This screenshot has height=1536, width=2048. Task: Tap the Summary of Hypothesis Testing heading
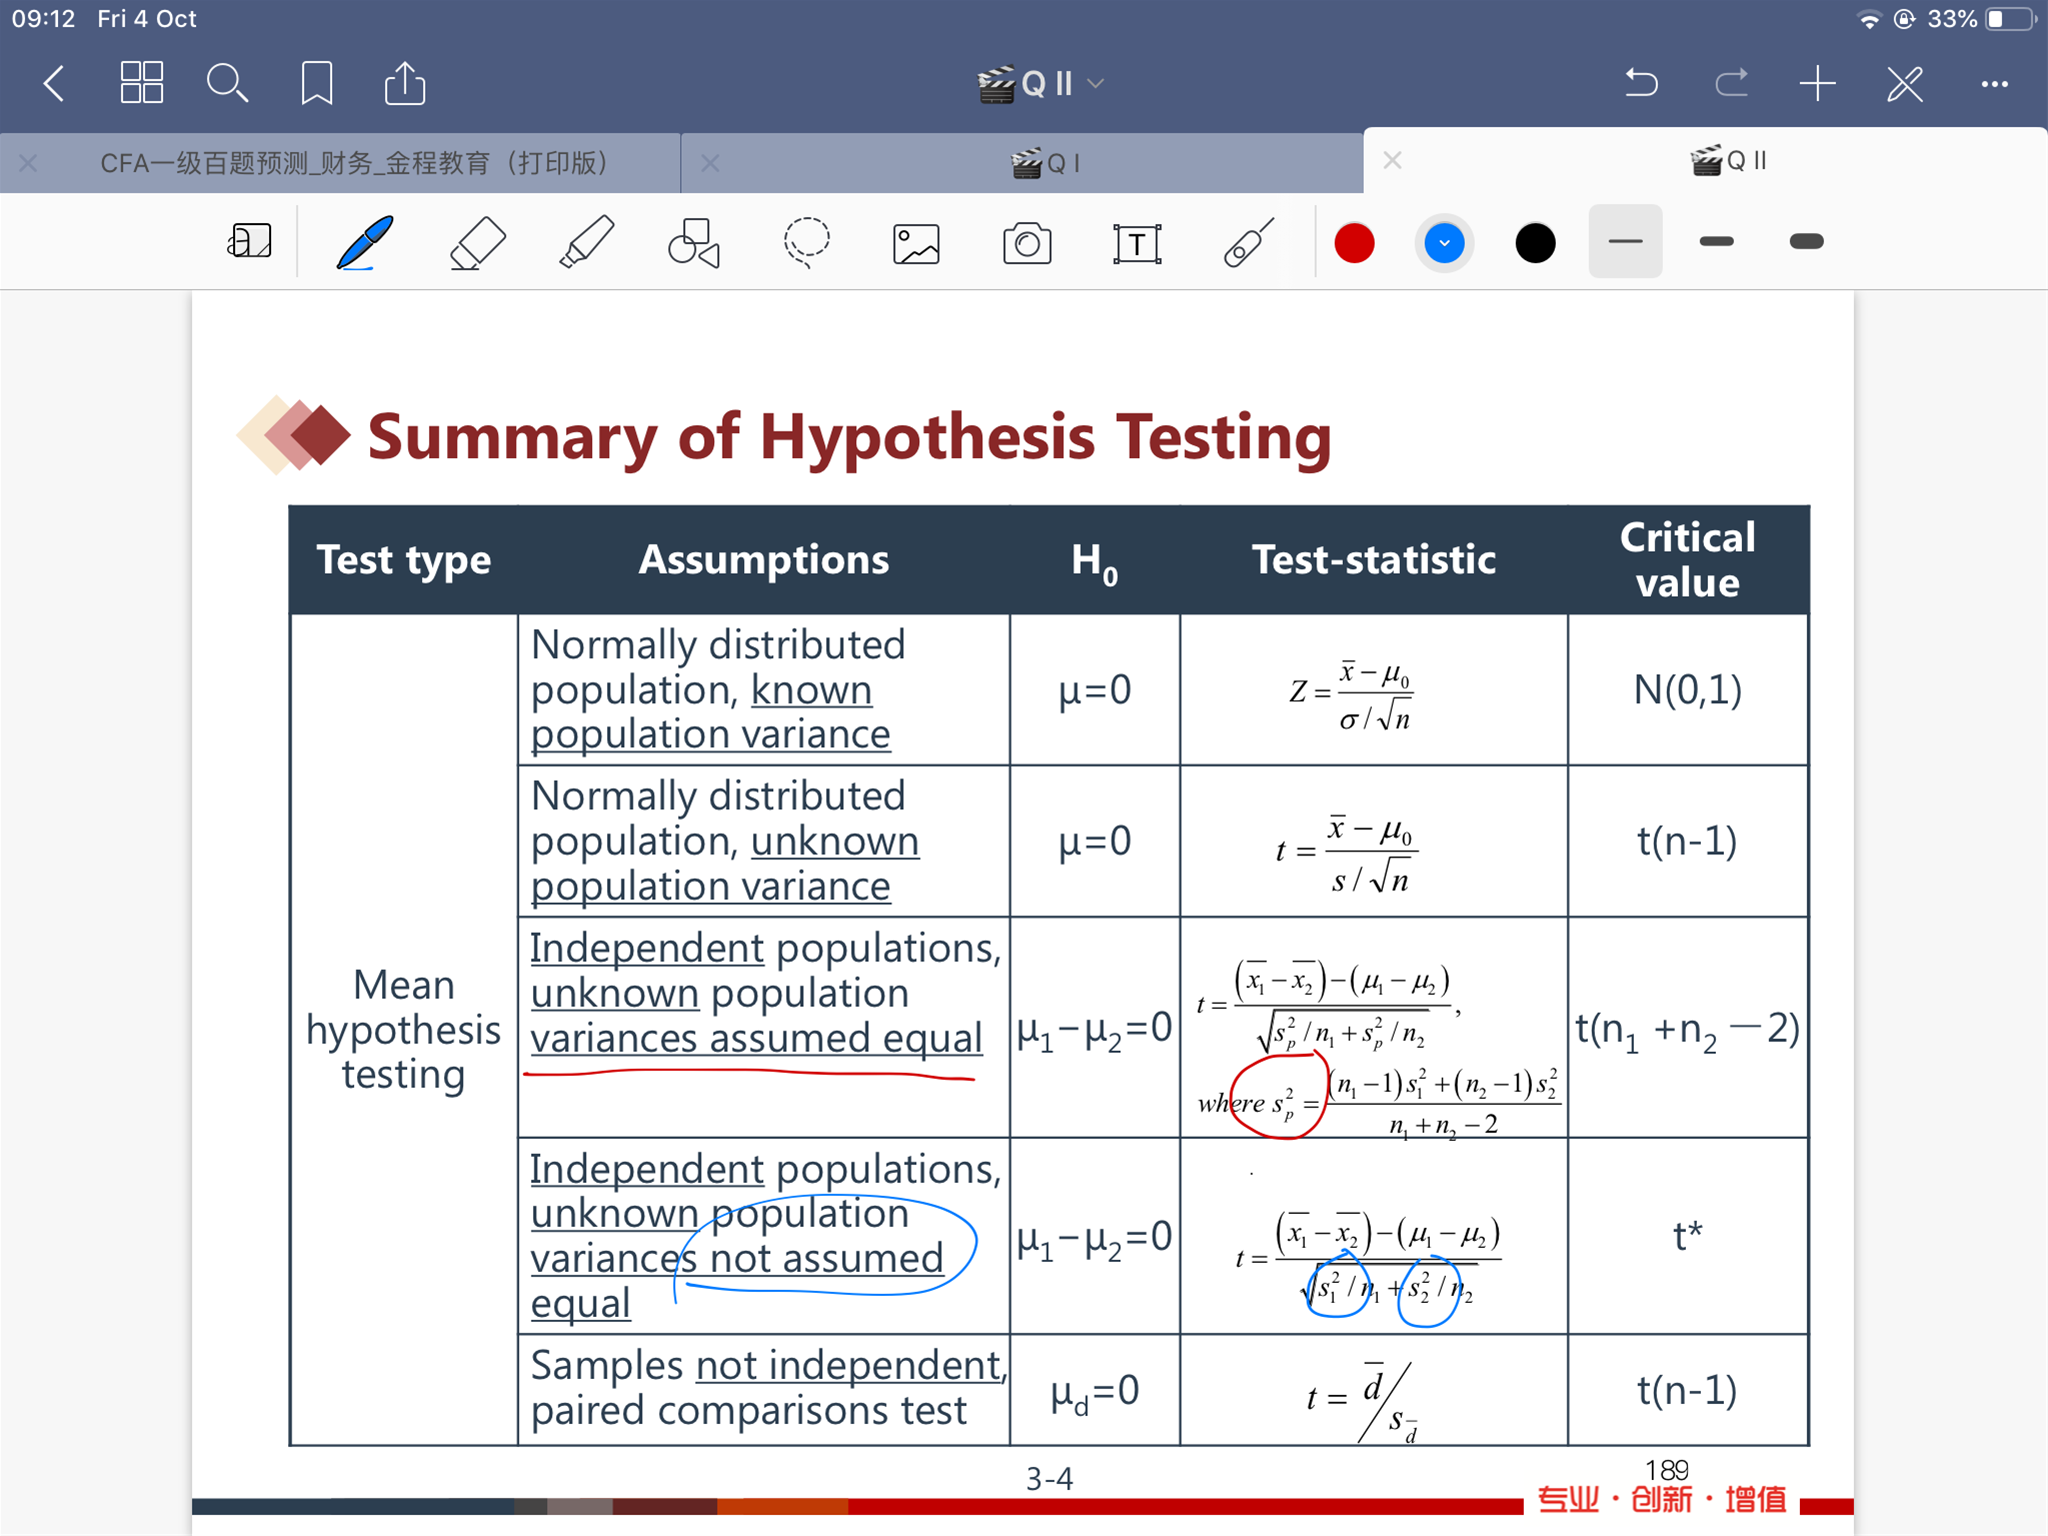[x=849, y=437]
